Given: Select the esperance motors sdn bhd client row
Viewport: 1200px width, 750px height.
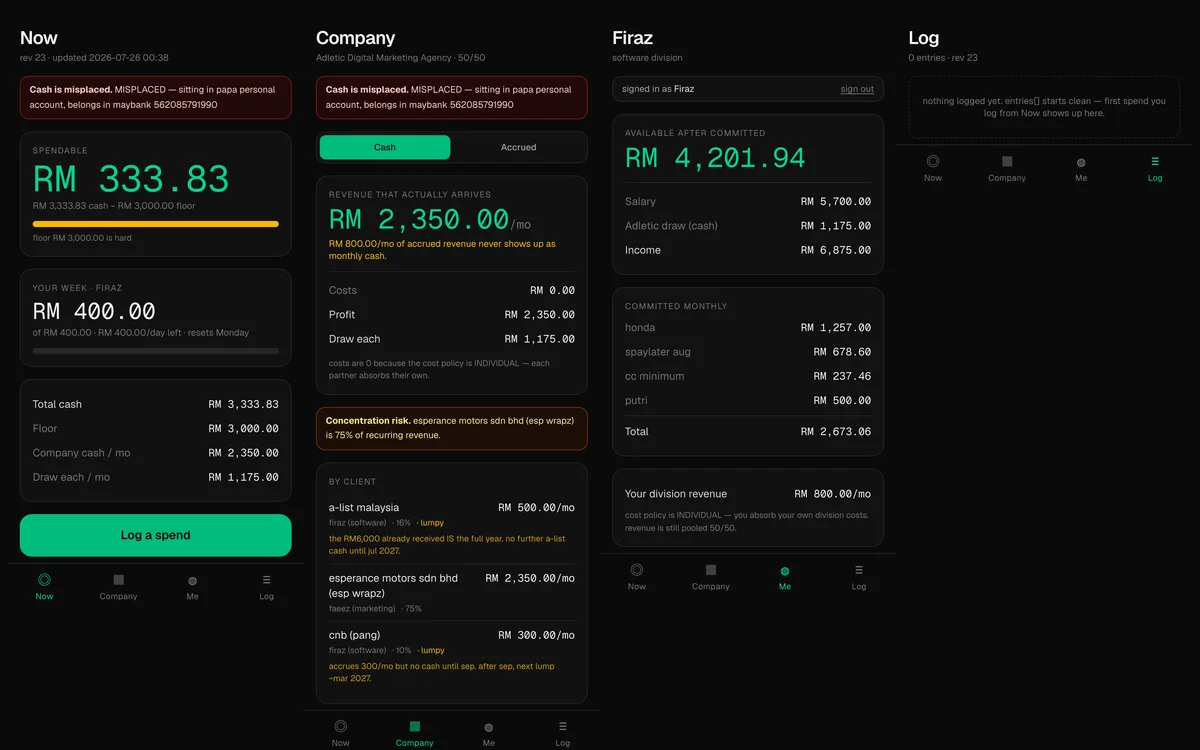Looking at the screenshot, I should coord(452,592).
